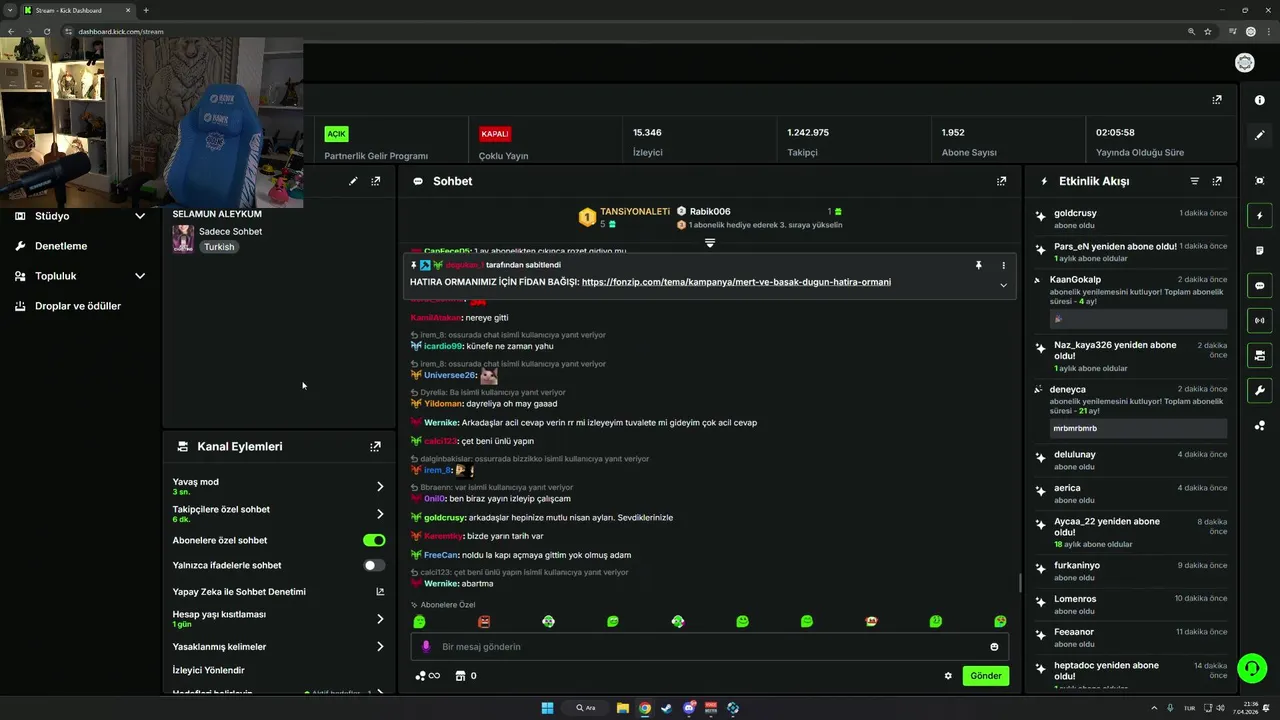The image size is (1280, 720).
Task: Open chat settings gear near Gönder
Action: point(948,676)
